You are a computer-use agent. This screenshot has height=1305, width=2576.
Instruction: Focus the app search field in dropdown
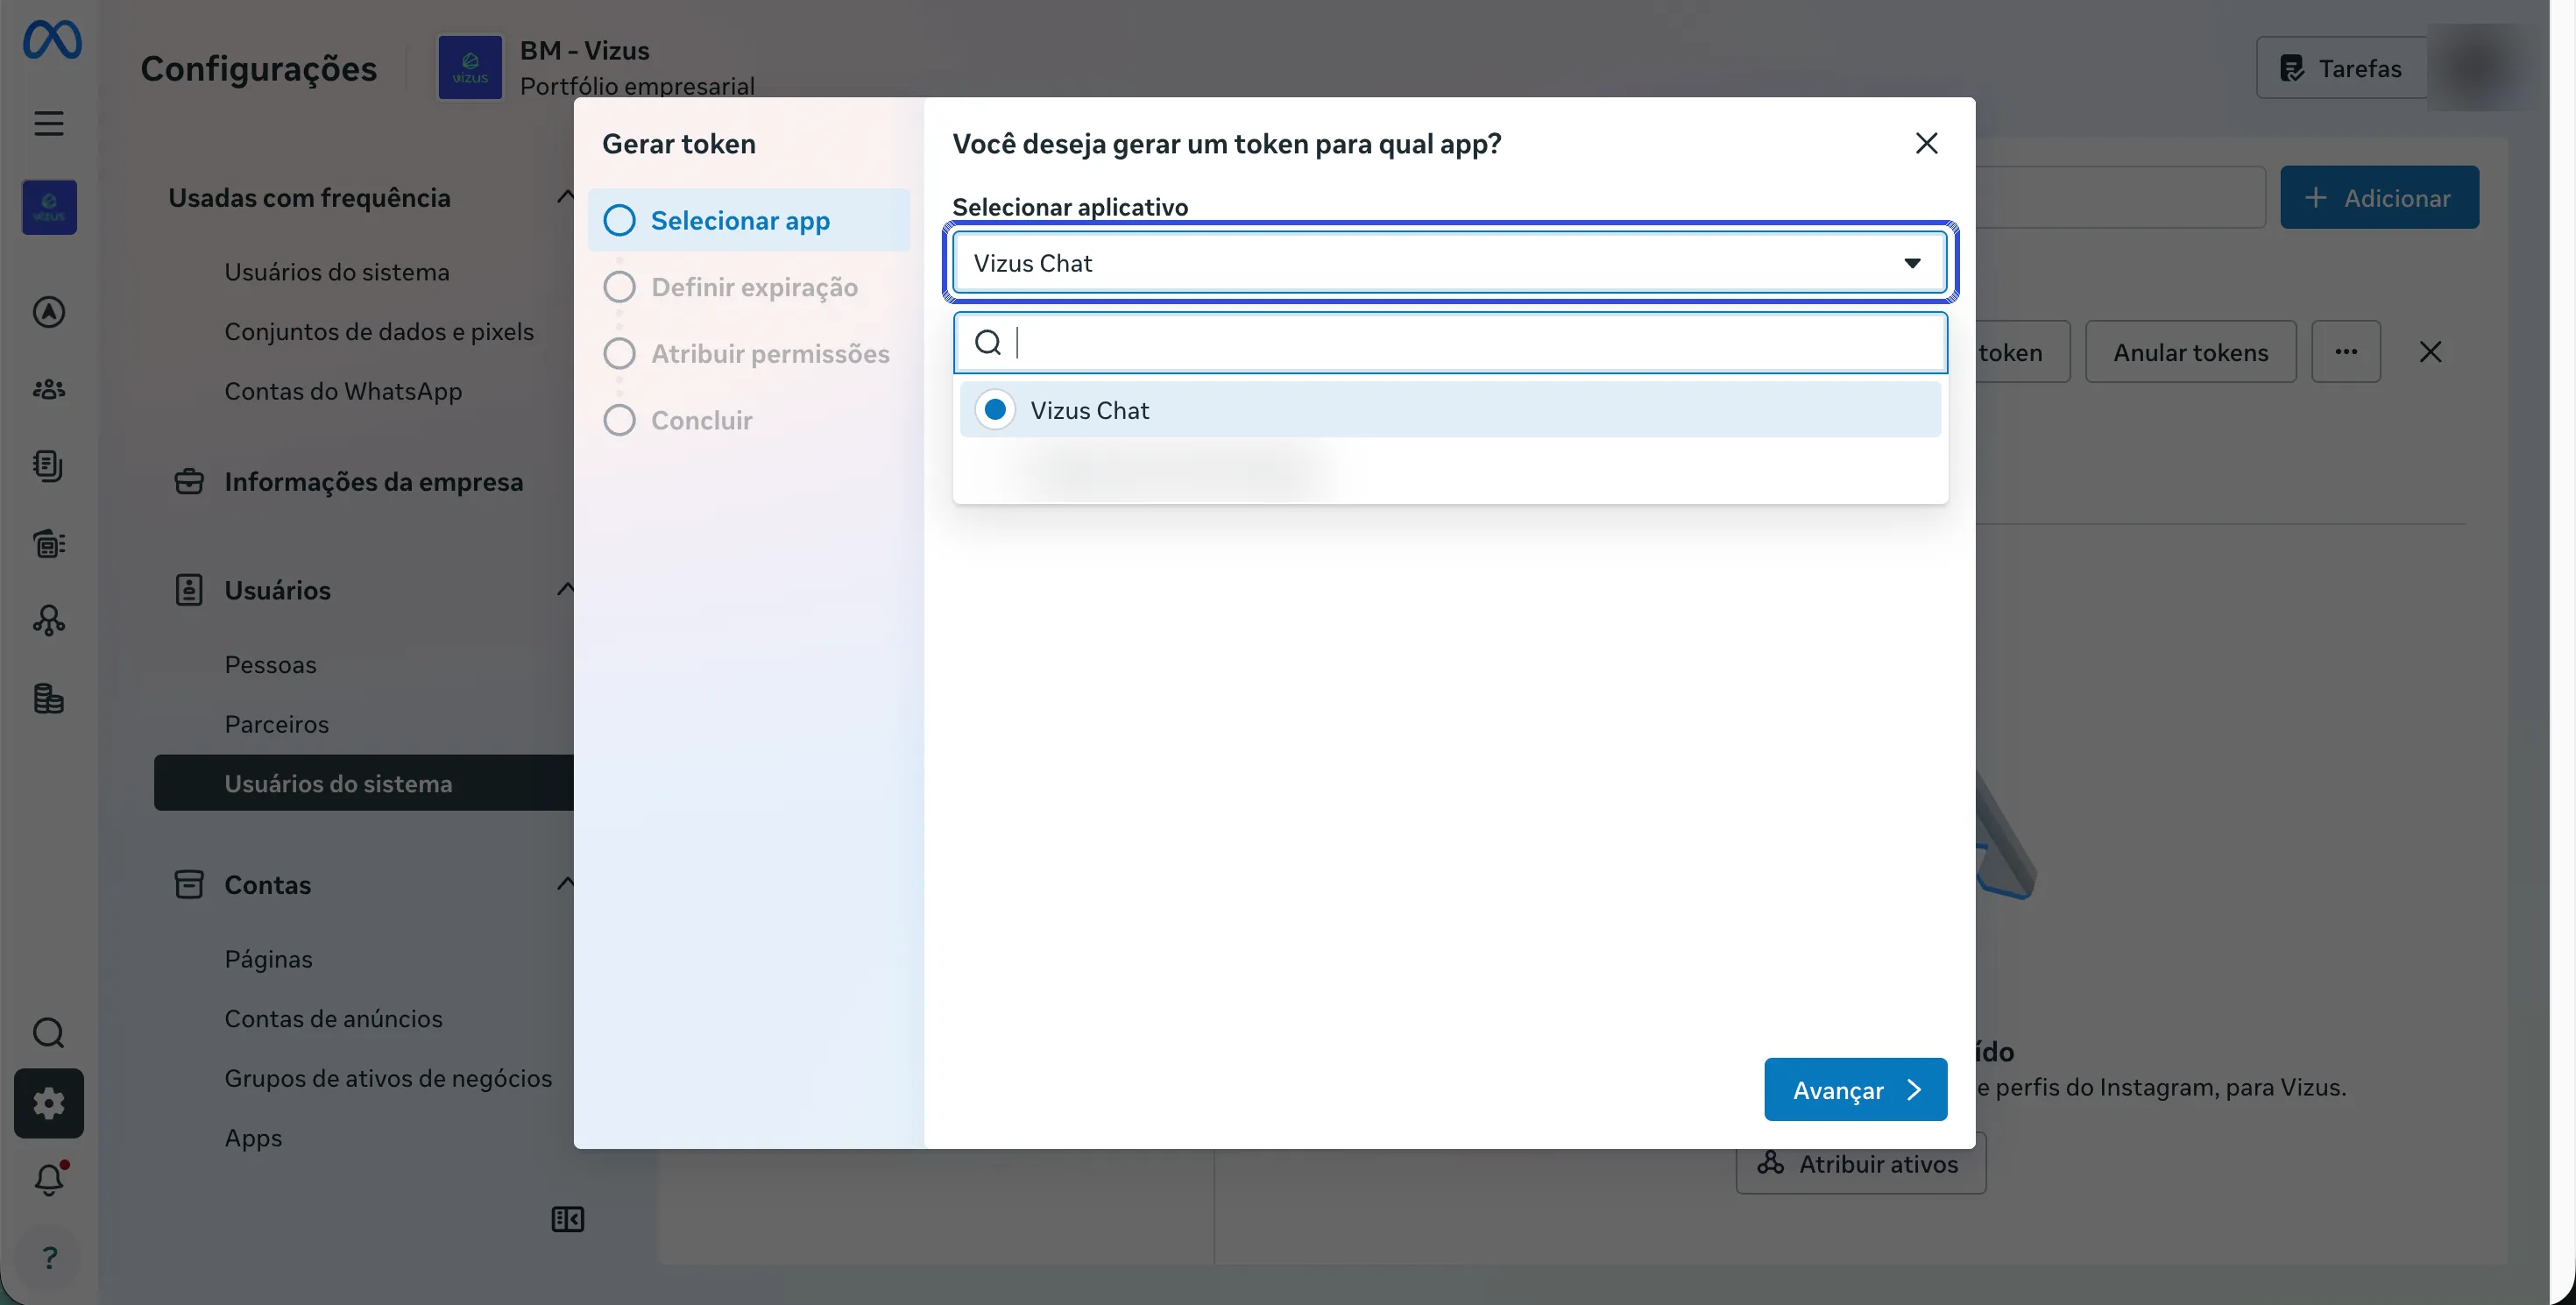(x=1449, y=343)
